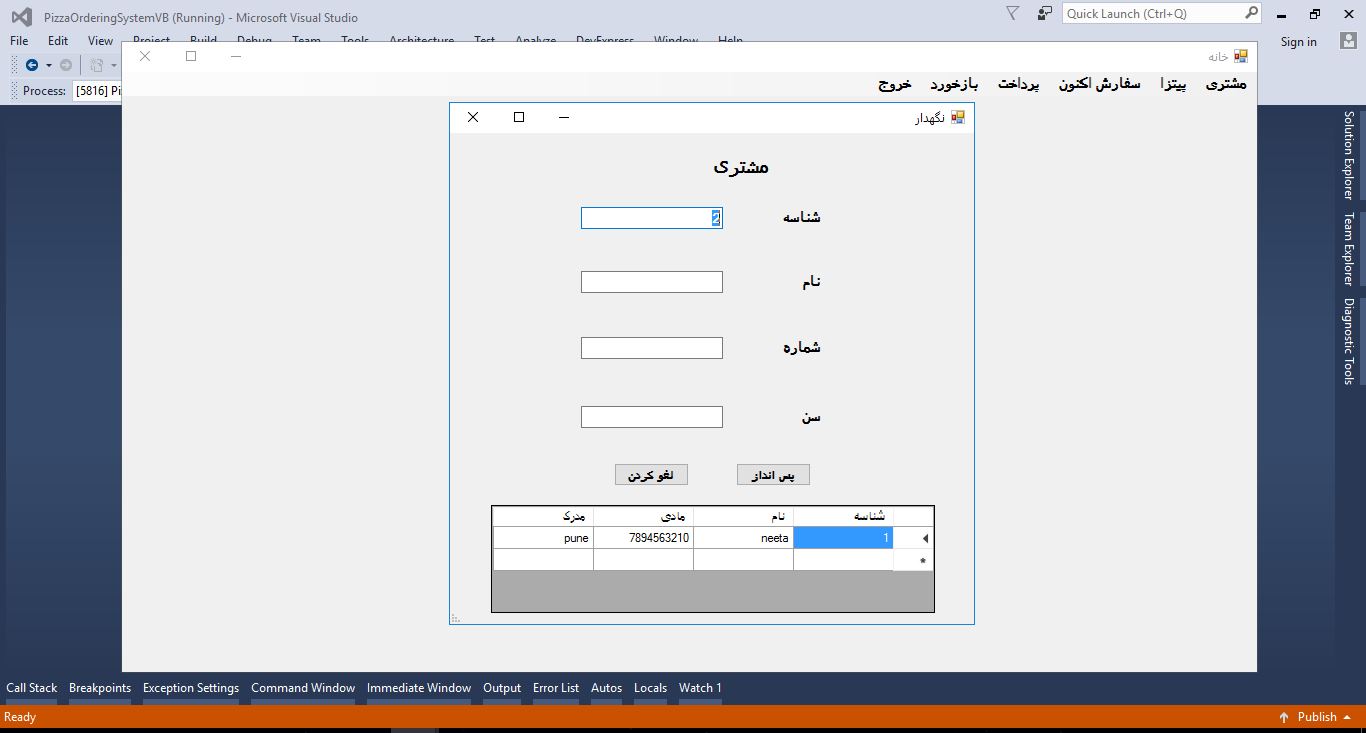Click the شناسه text field
Image resolution: width=1366 pixels, height=733 pixels.
point(652,218)
